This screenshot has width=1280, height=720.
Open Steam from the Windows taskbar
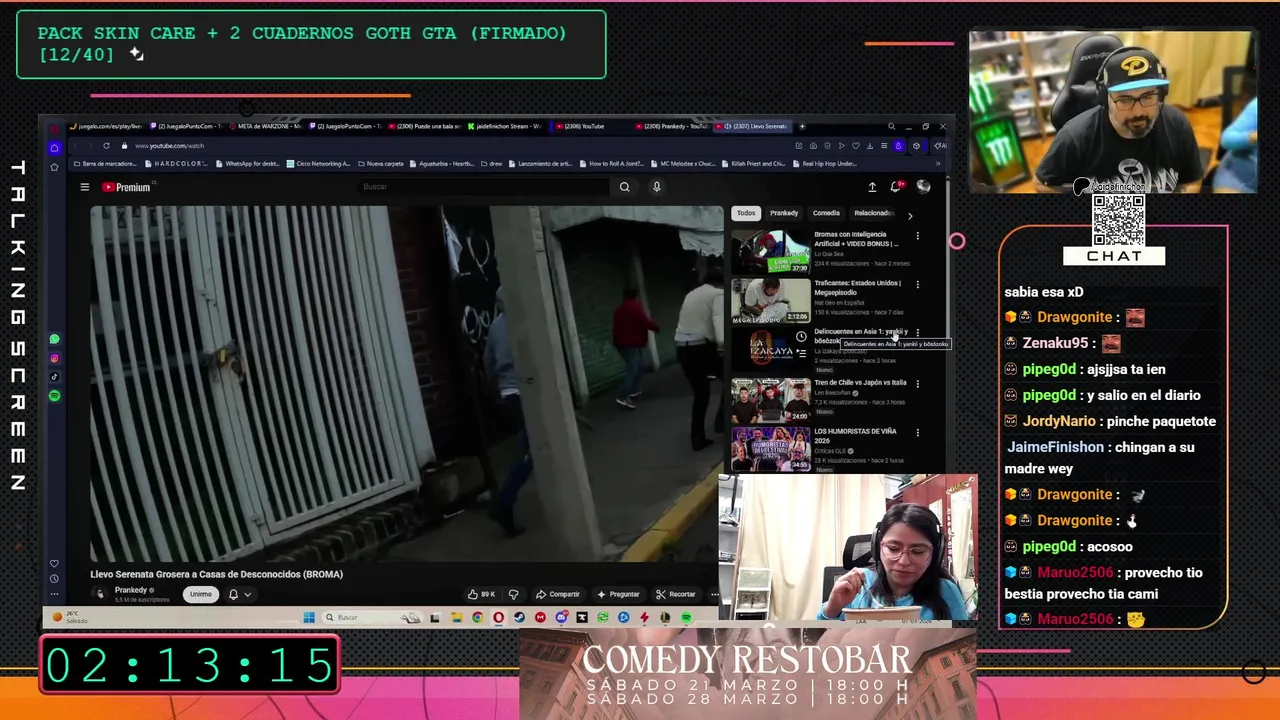pyautogui.click(x=519, y=617)
